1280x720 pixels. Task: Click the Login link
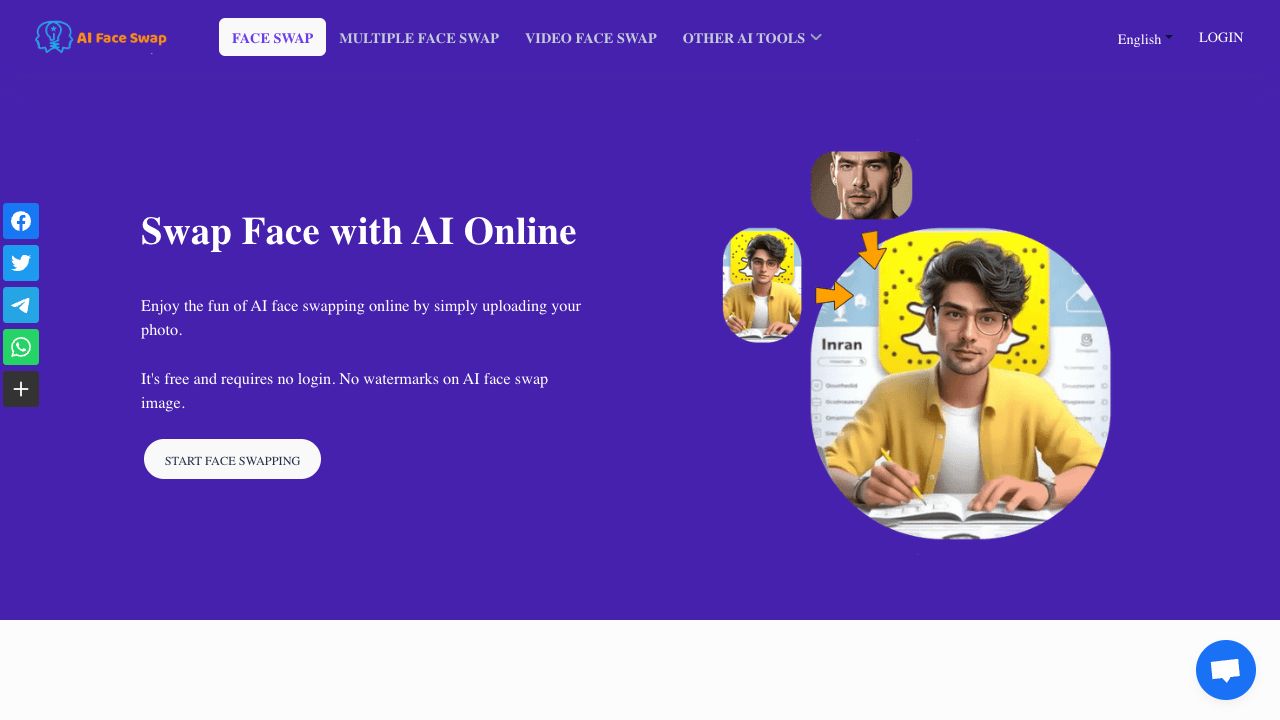tap(1221, 37)
